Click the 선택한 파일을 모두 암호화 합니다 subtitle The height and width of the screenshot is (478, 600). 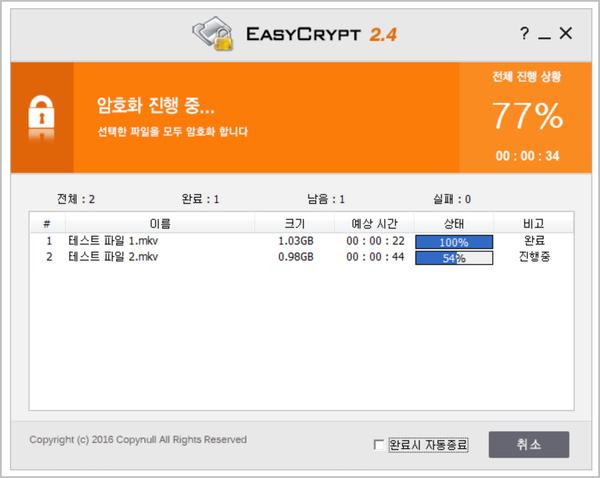pyautogui.click(x=173, y=132)
